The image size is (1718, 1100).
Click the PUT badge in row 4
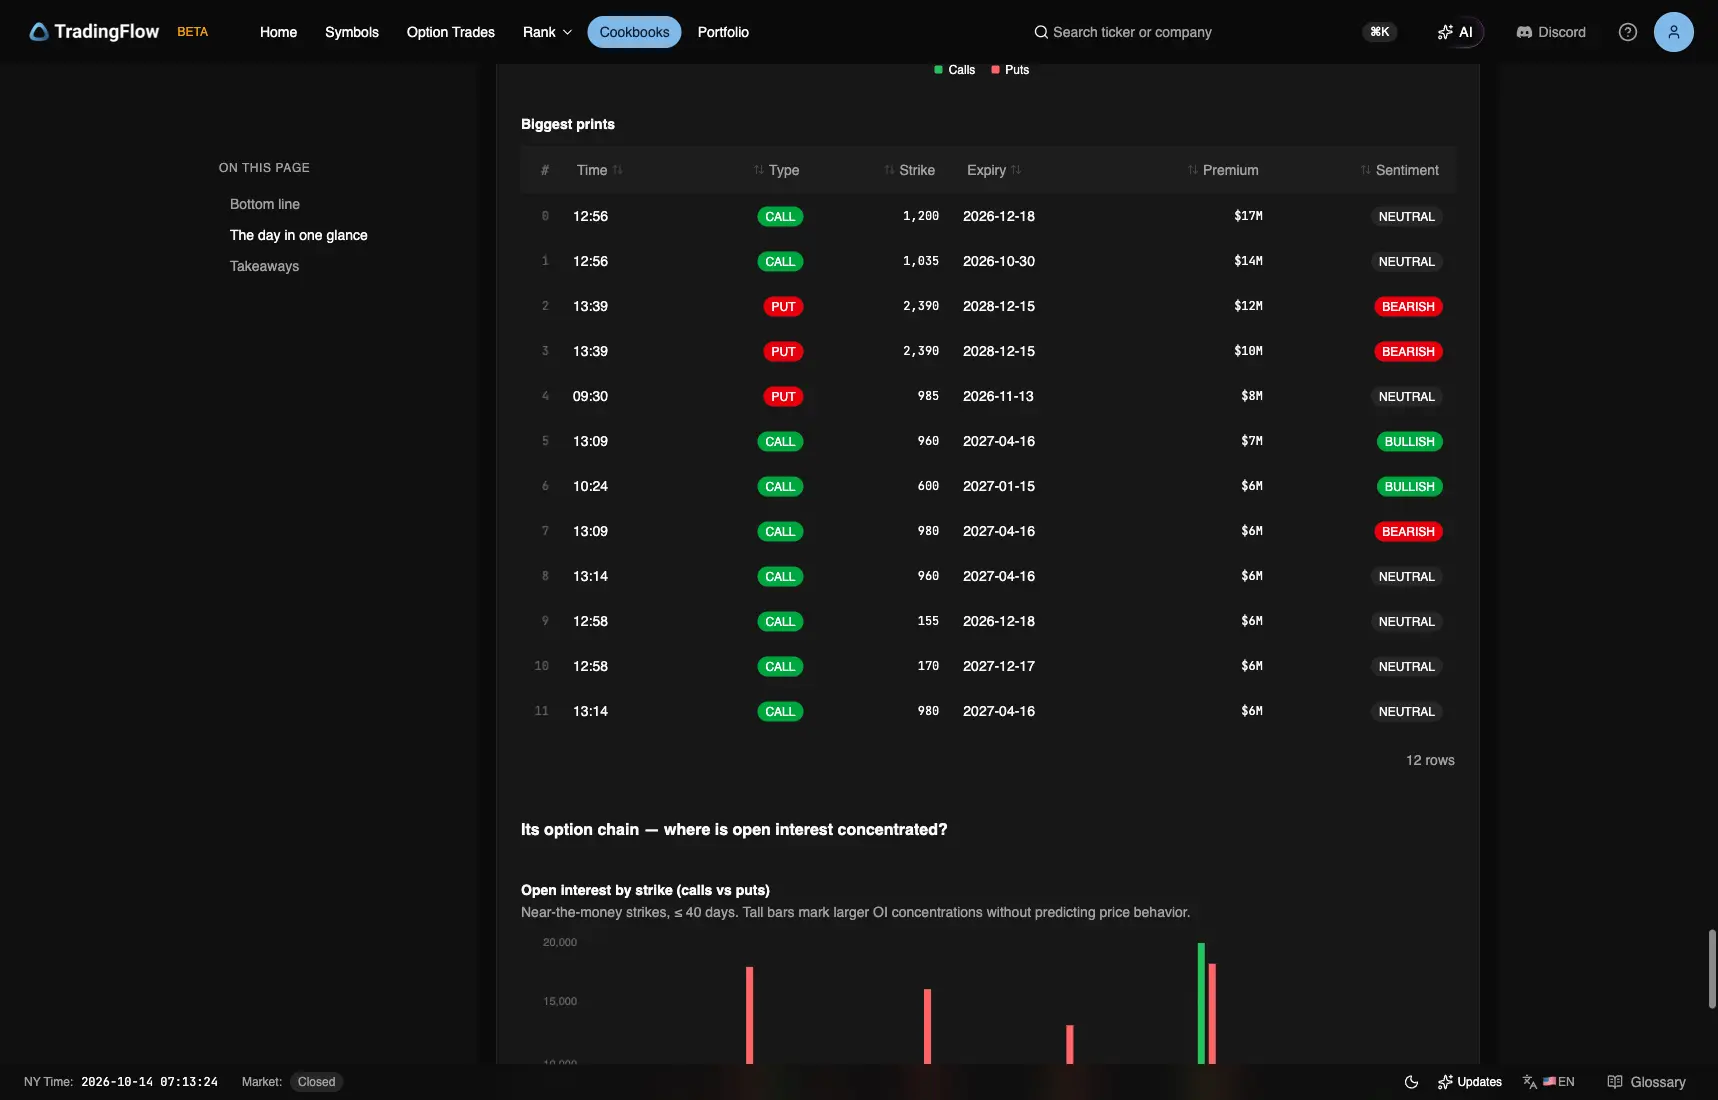click(783, 397)
